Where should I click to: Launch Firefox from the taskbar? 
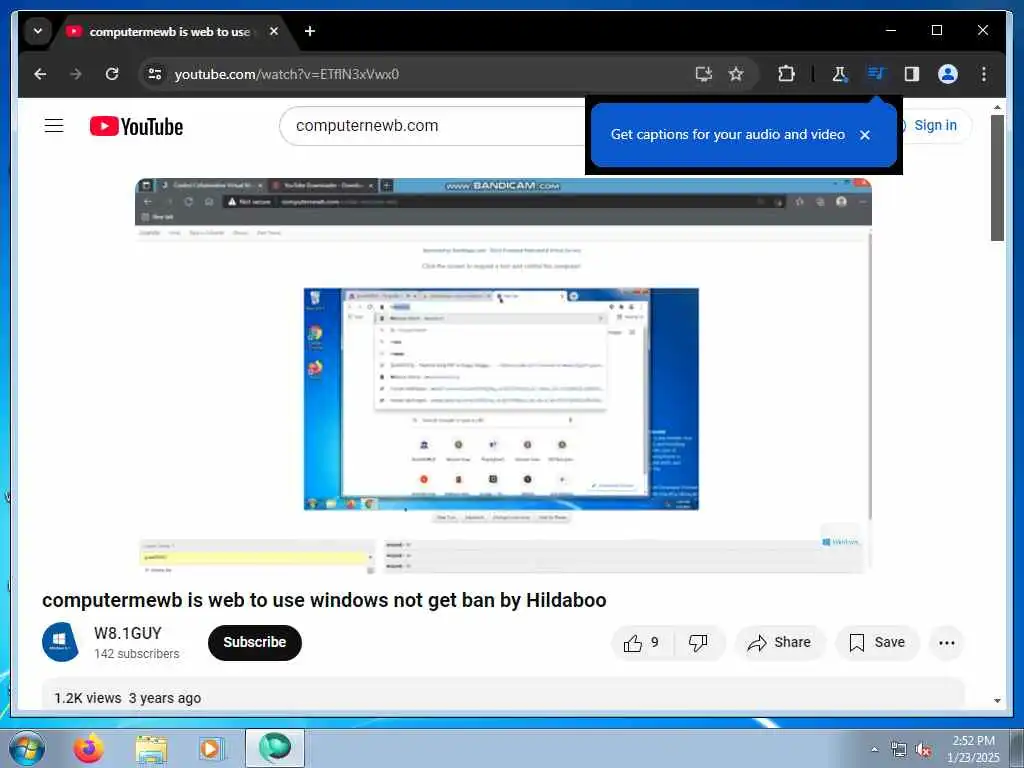tap(88, 748)
